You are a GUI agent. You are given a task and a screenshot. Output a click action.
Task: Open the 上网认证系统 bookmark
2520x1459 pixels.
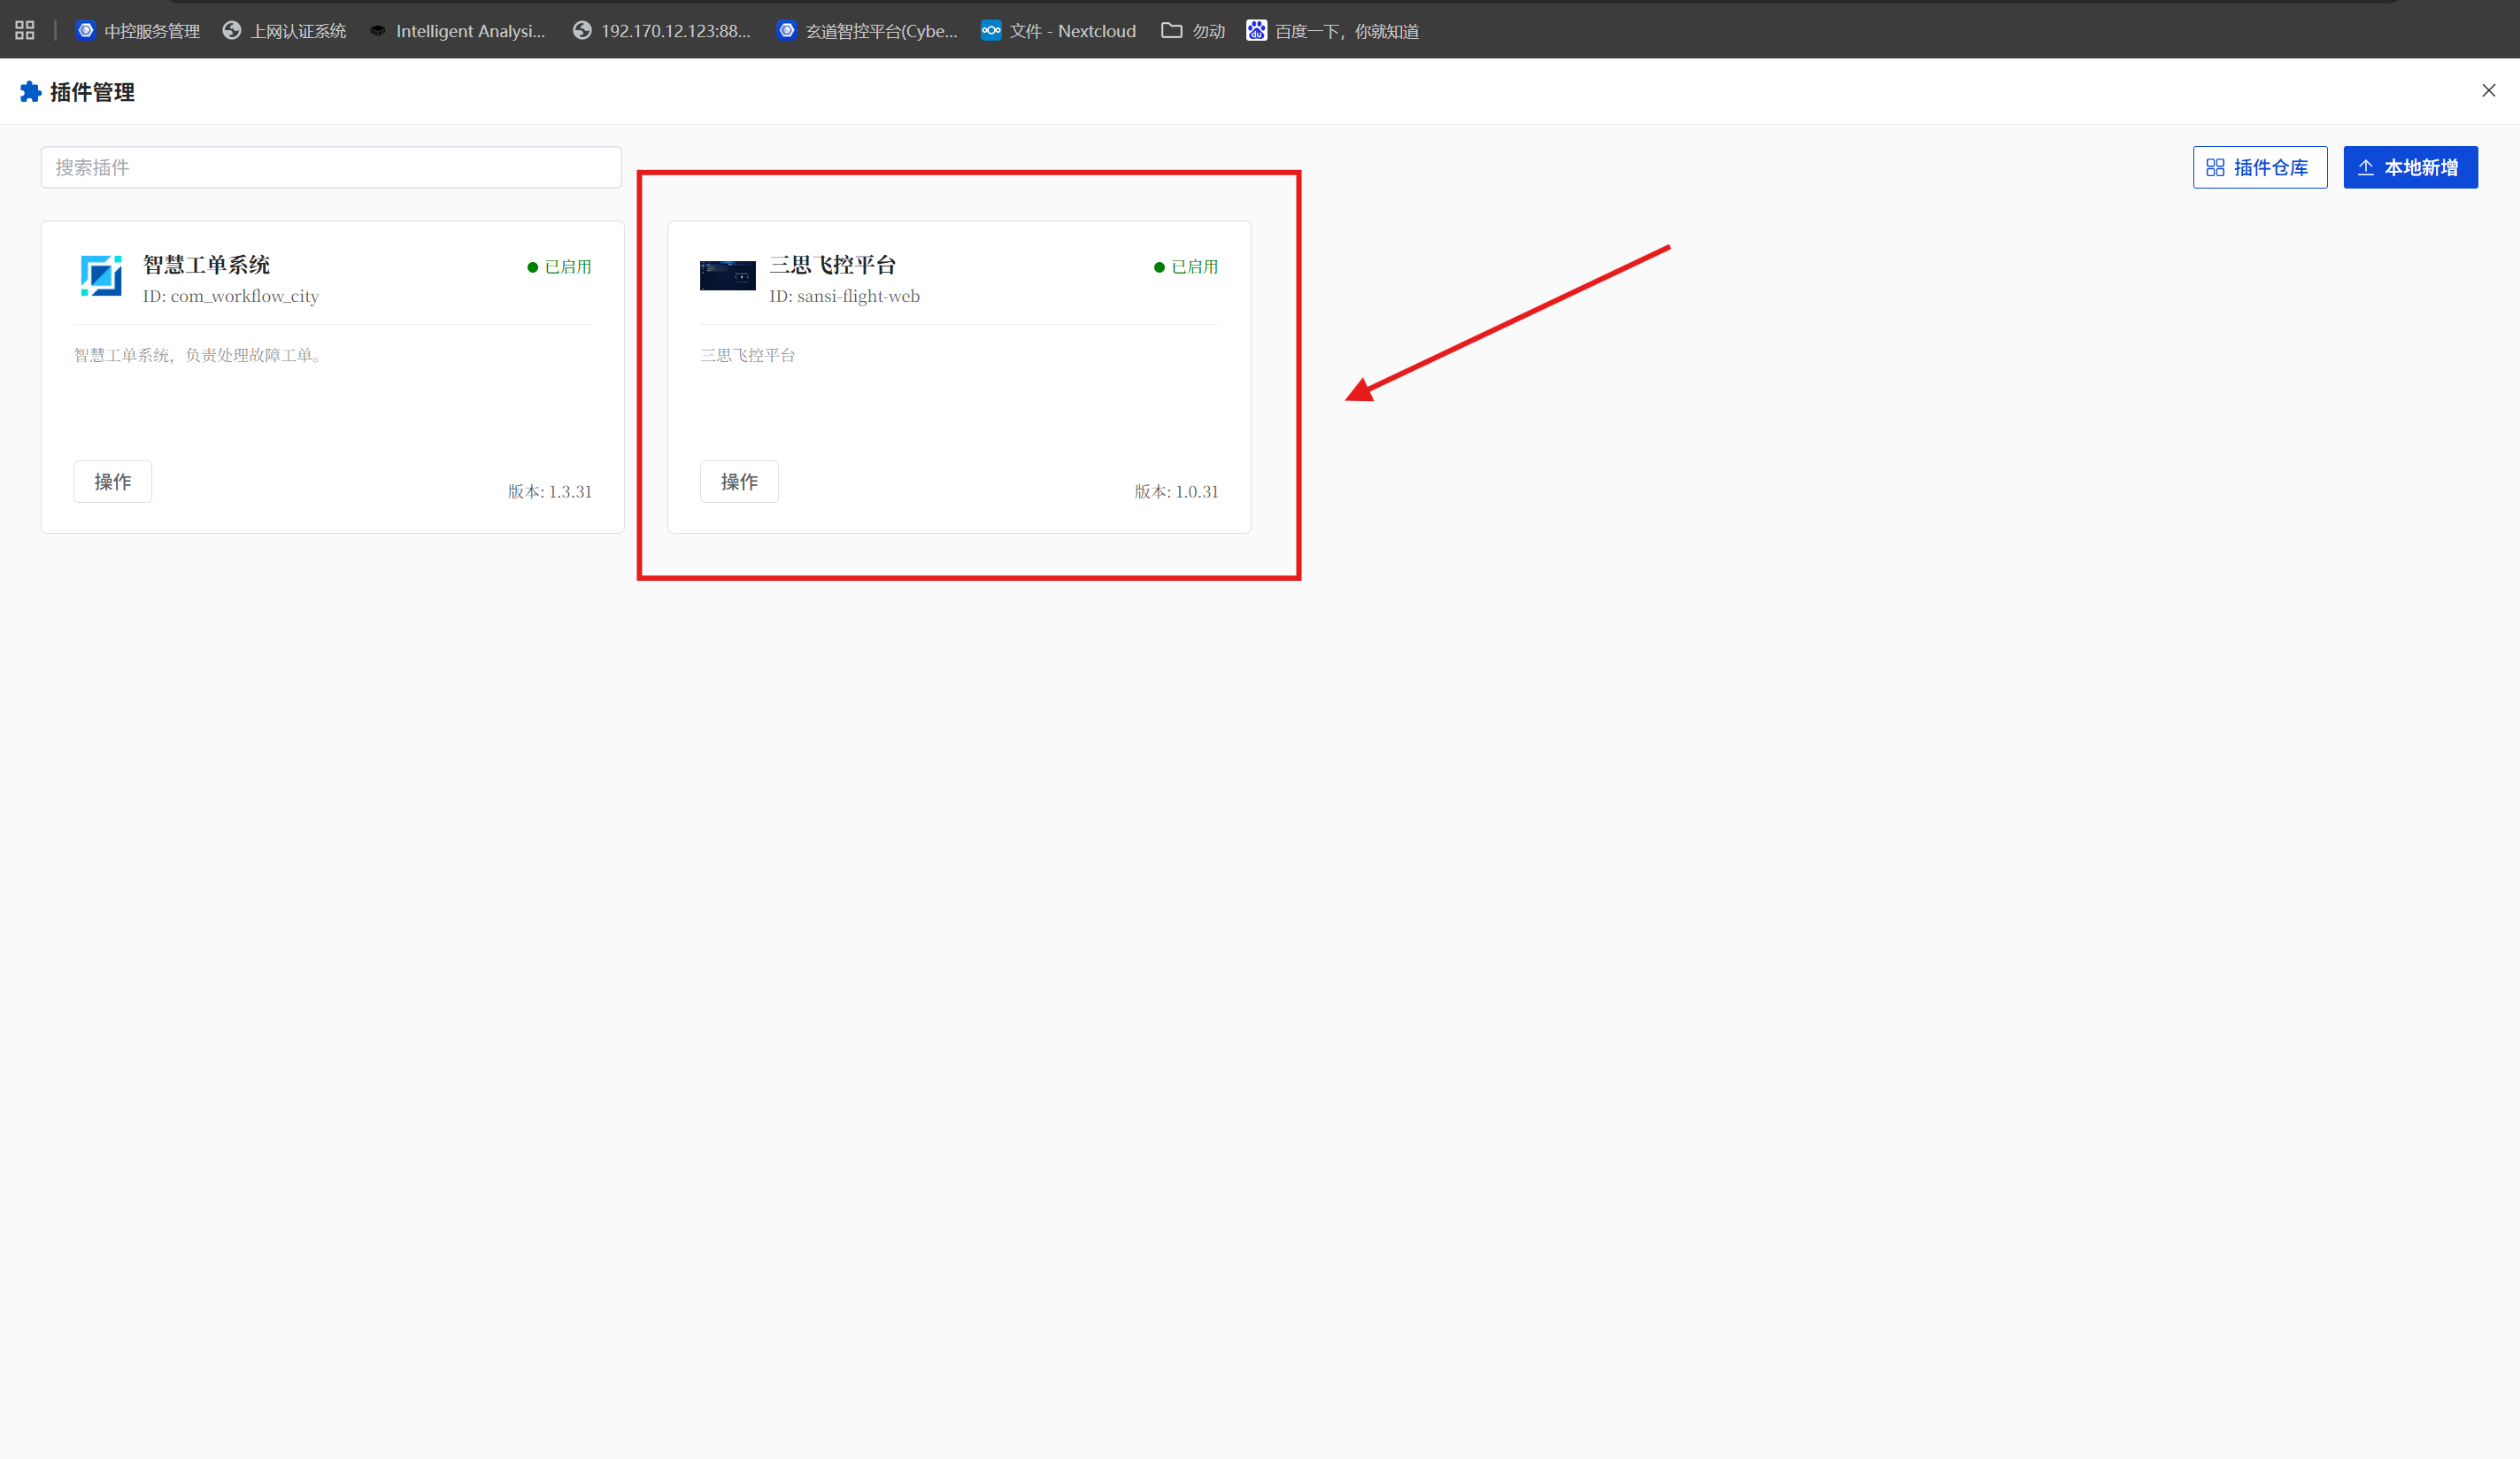(285, 31)
